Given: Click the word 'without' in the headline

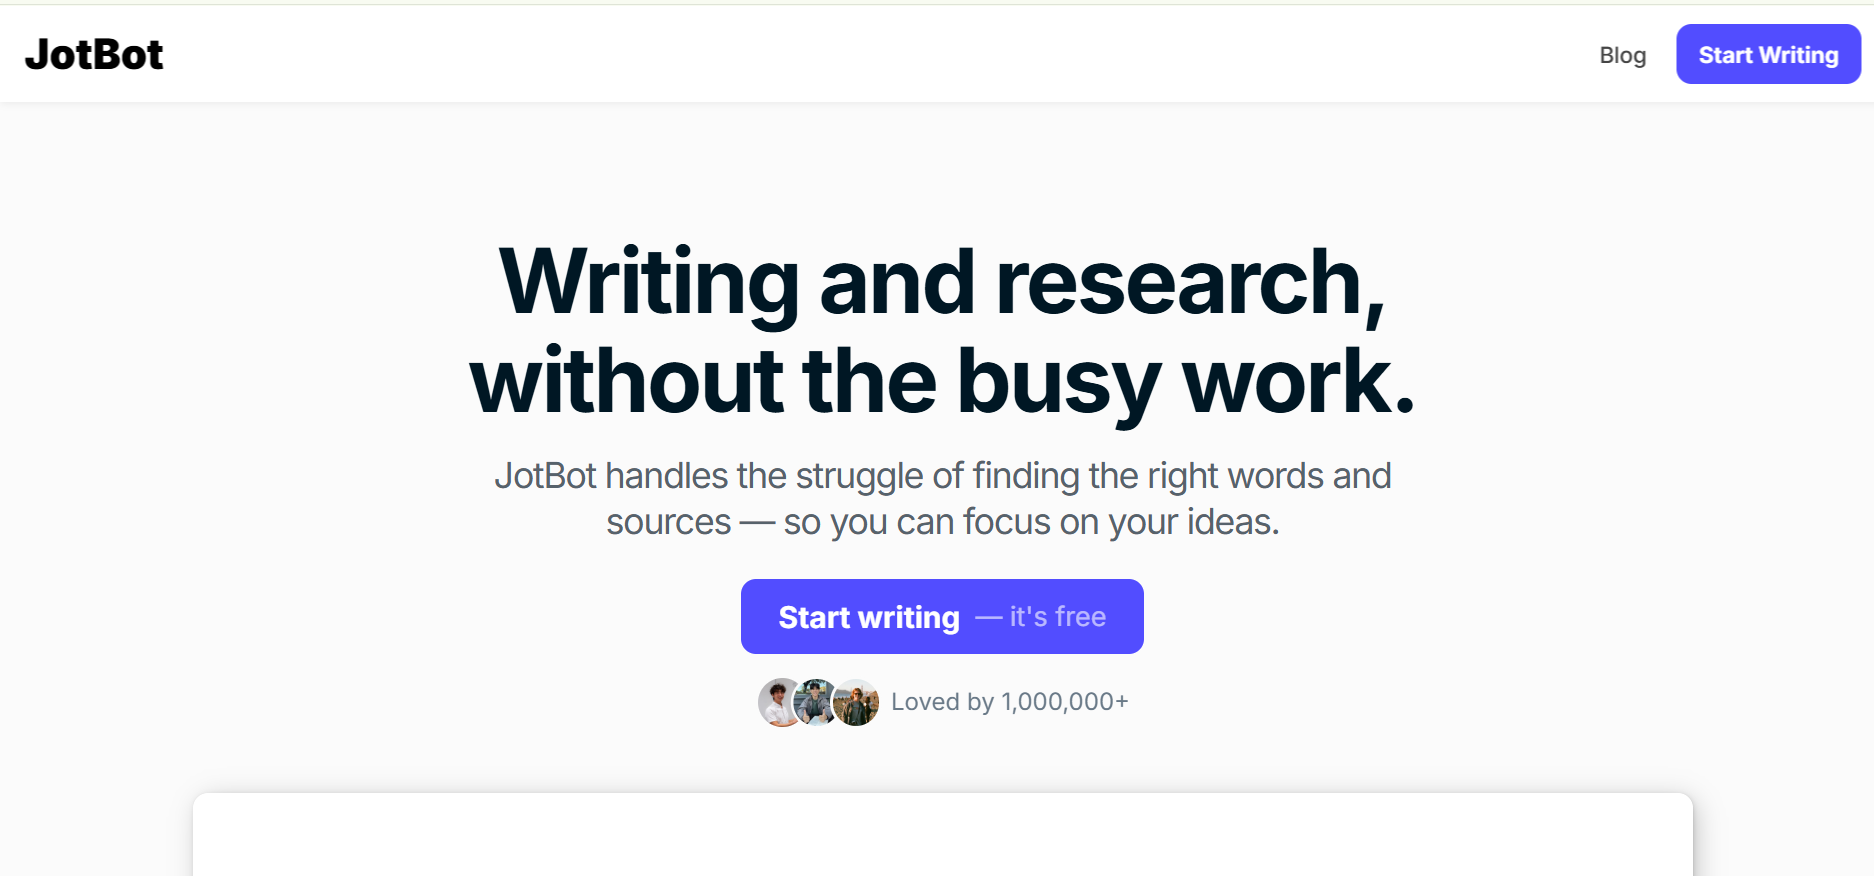Looking at the screenshot, I should coord(626,382).
